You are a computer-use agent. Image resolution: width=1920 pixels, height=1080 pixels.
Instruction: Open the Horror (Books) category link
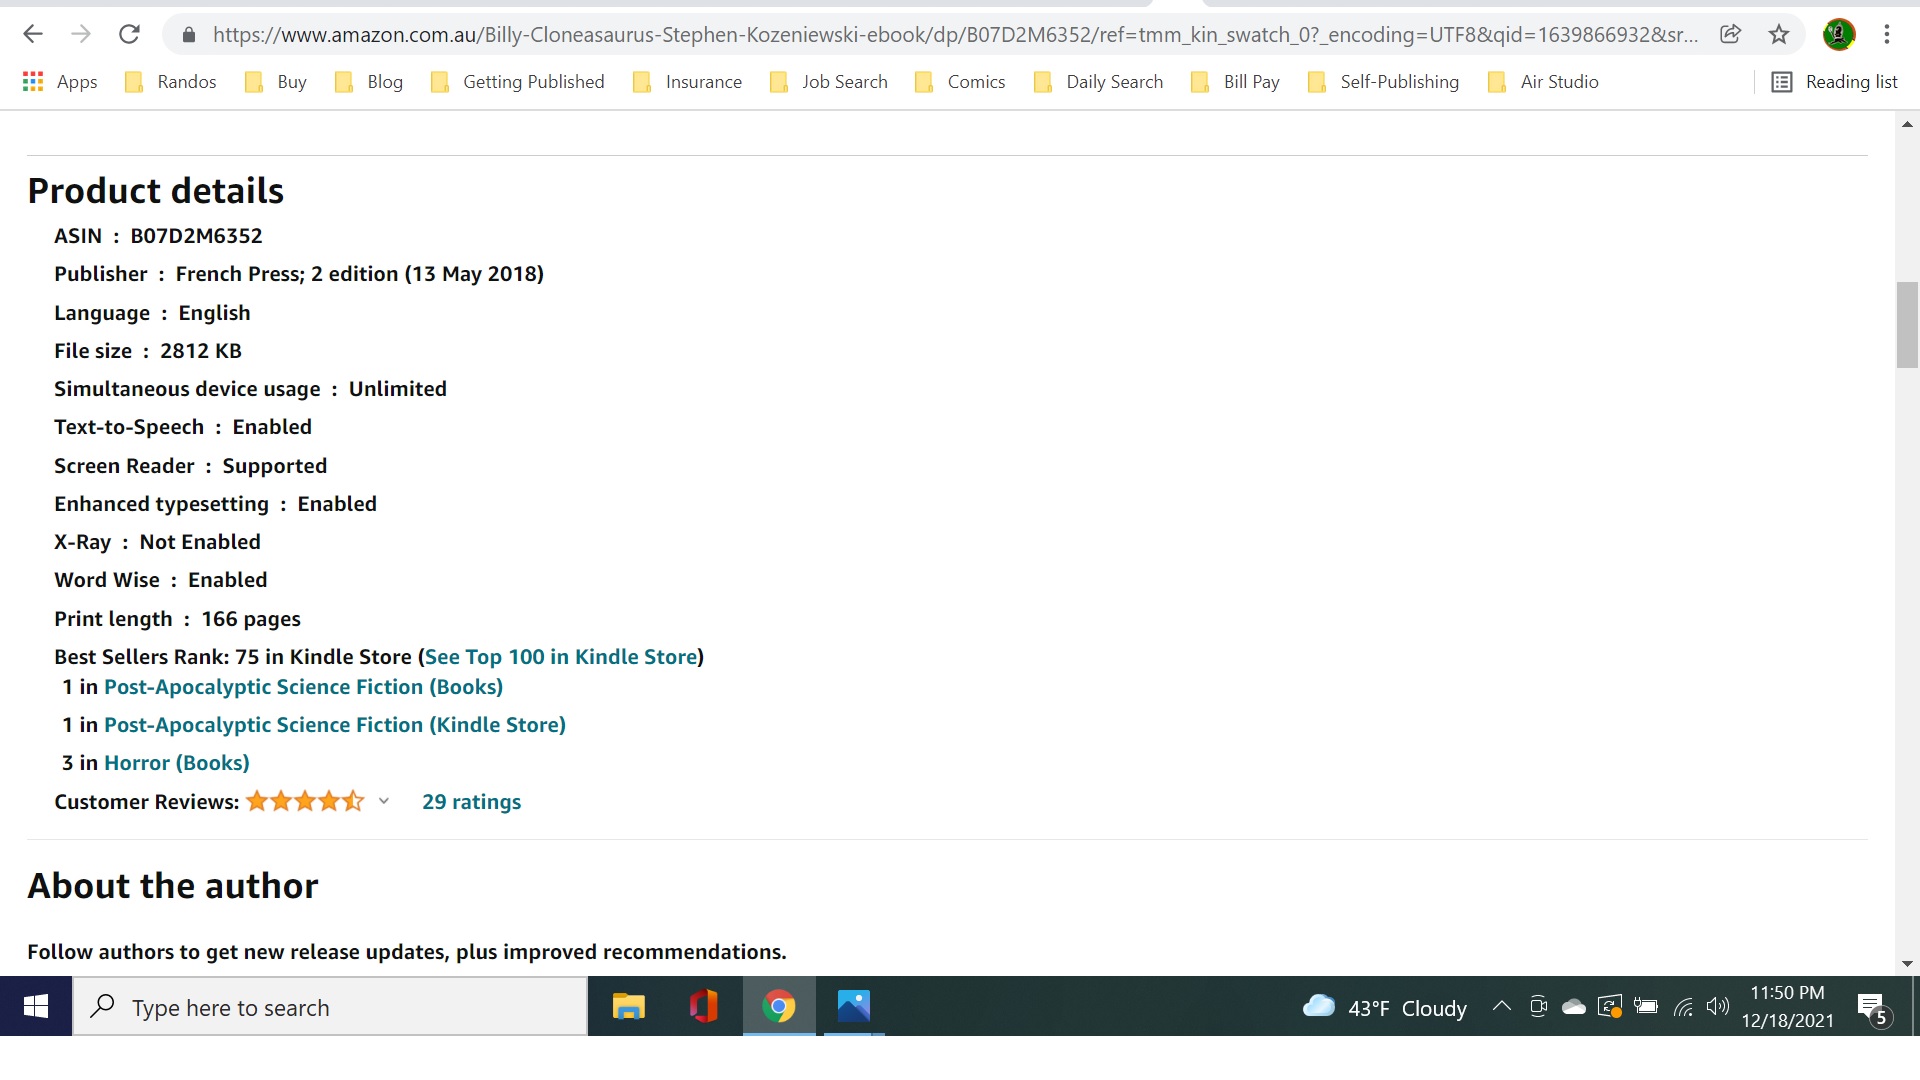point(177,763)
